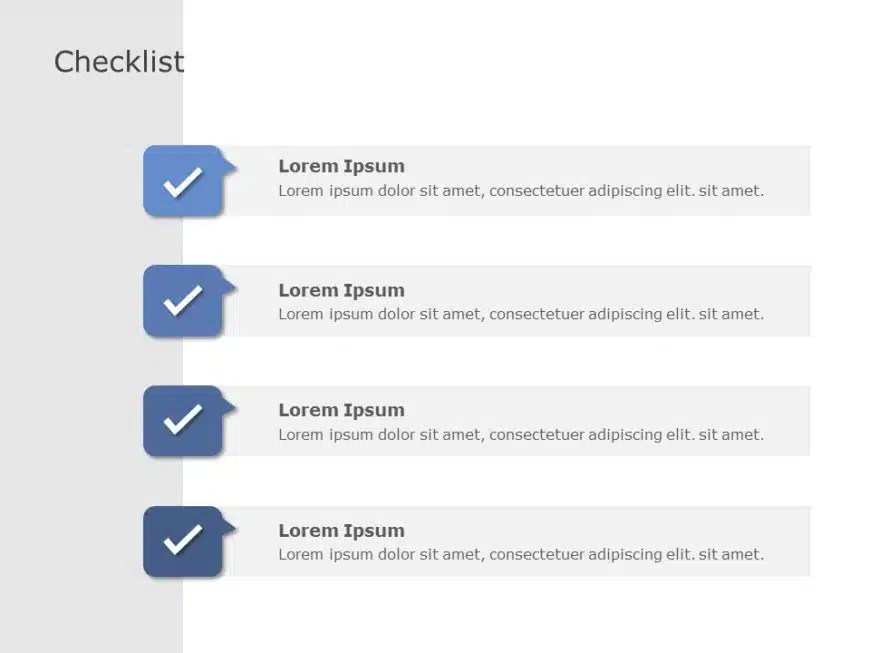Click the empty right end of the first gray bar
The width and height of the screenshot is (870, 653).
tap(788, 181)
